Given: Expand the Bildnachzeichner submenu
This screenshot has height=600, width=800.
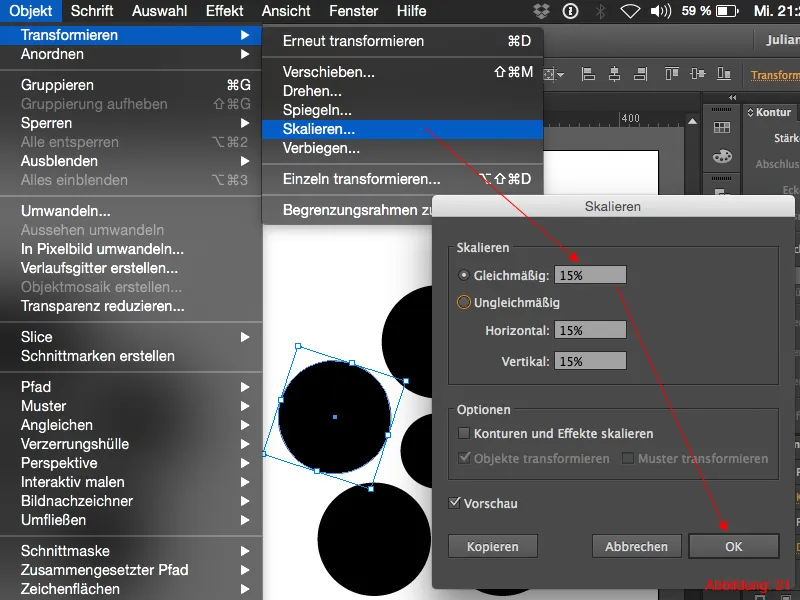Looking at the screenshot, I should [245, 501].
